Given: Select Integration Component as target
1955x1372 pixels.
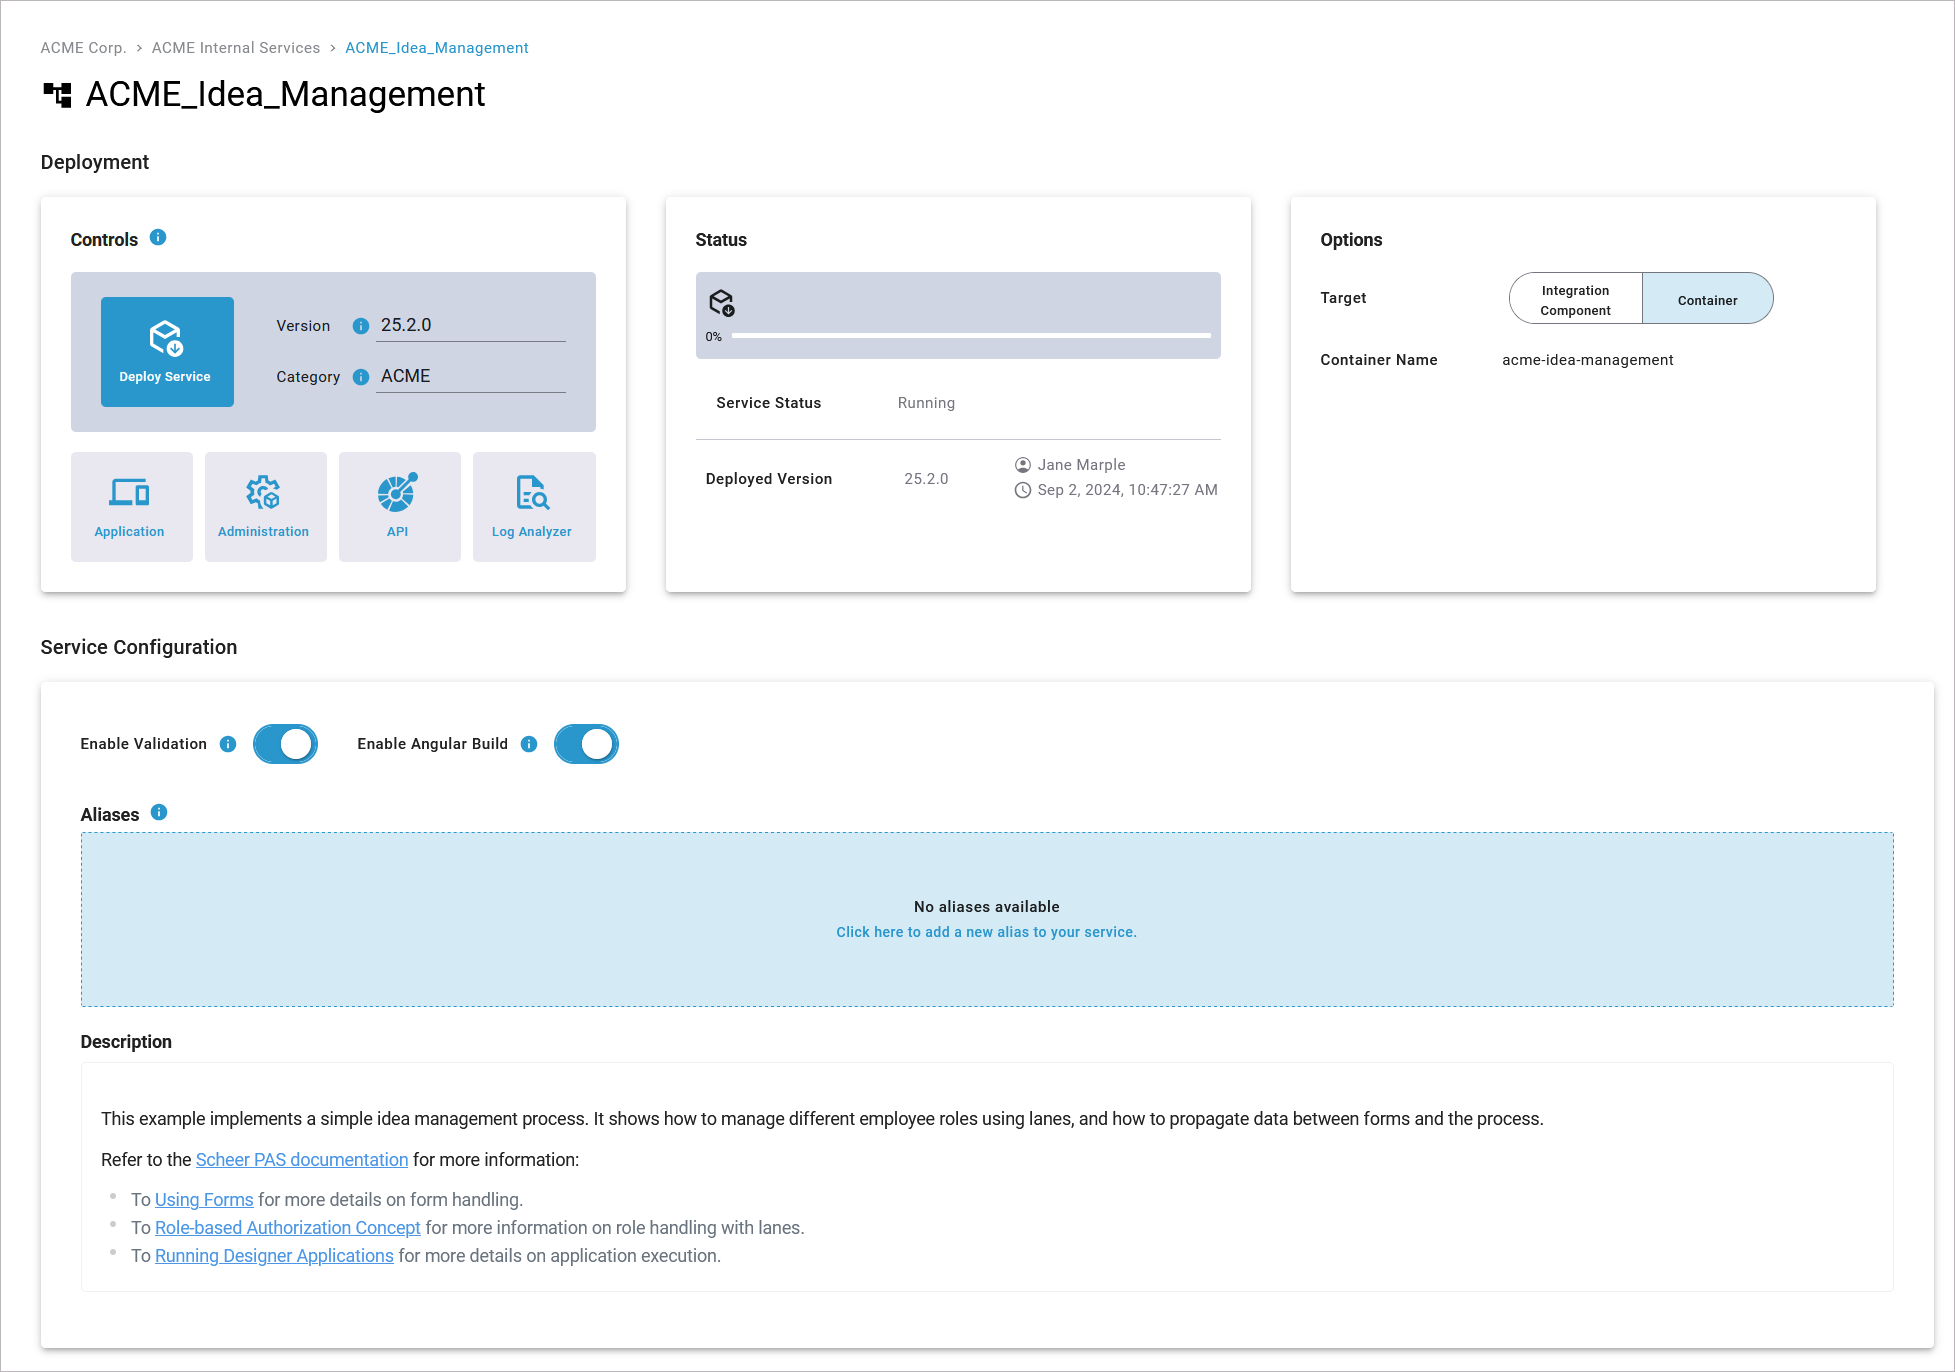Looking at the screenshot, I should [x=1575, y=299].
